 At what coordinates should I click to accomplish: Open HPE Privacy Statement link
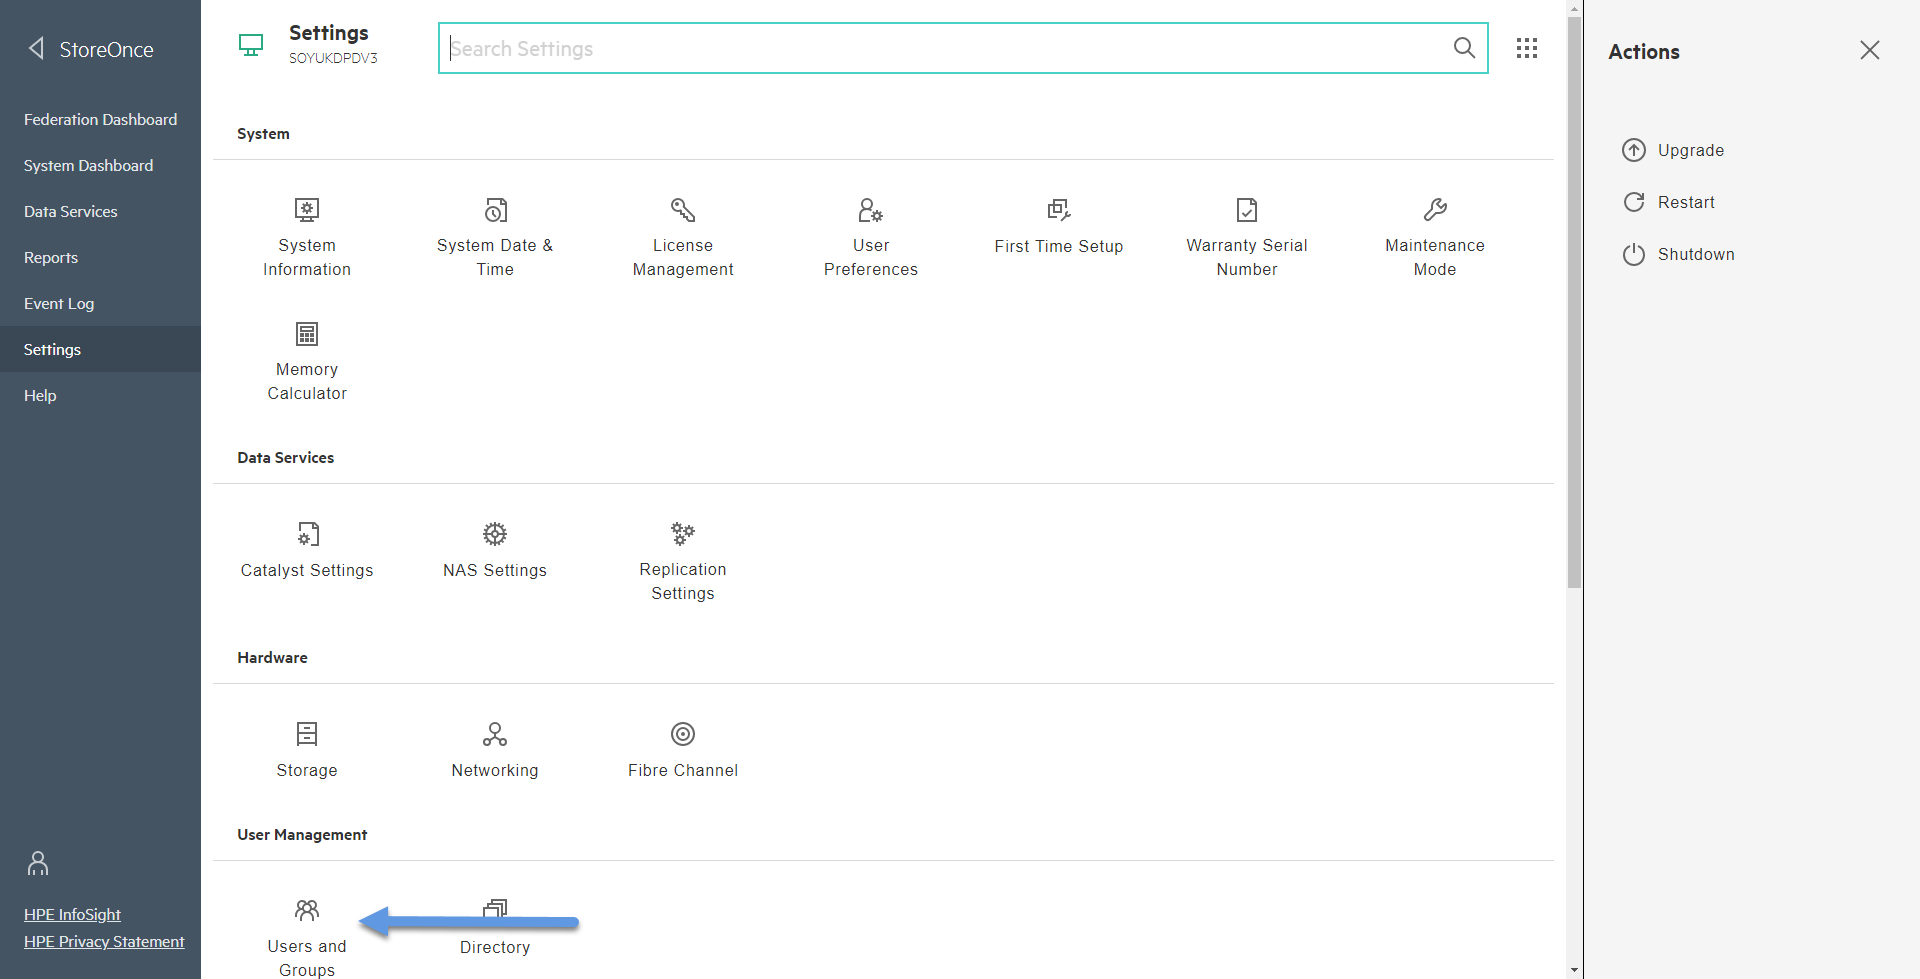(x=104, y=941)
